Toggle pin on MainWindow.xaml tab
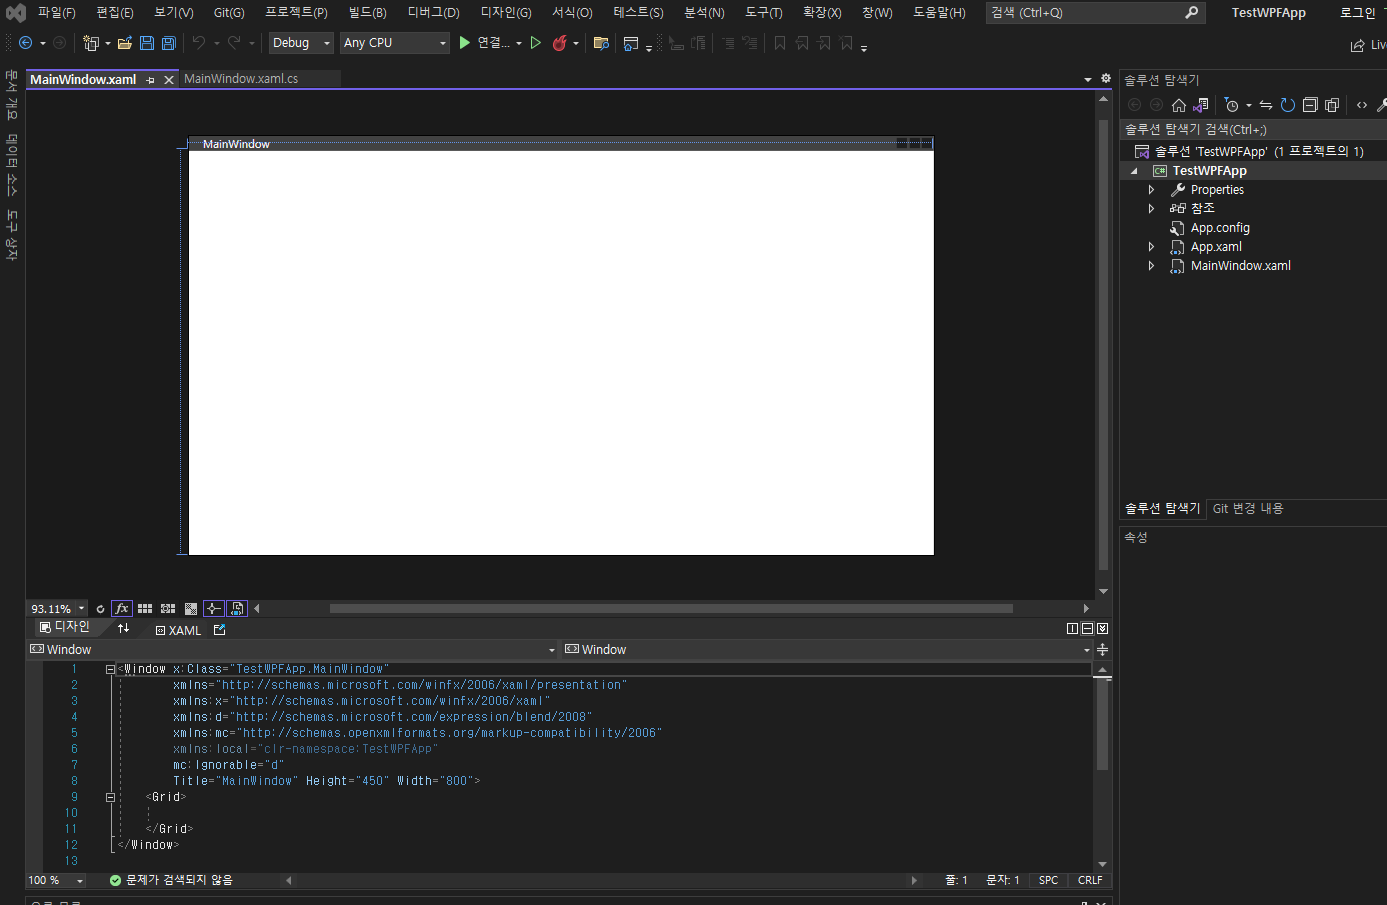 (x=151, y=80)
